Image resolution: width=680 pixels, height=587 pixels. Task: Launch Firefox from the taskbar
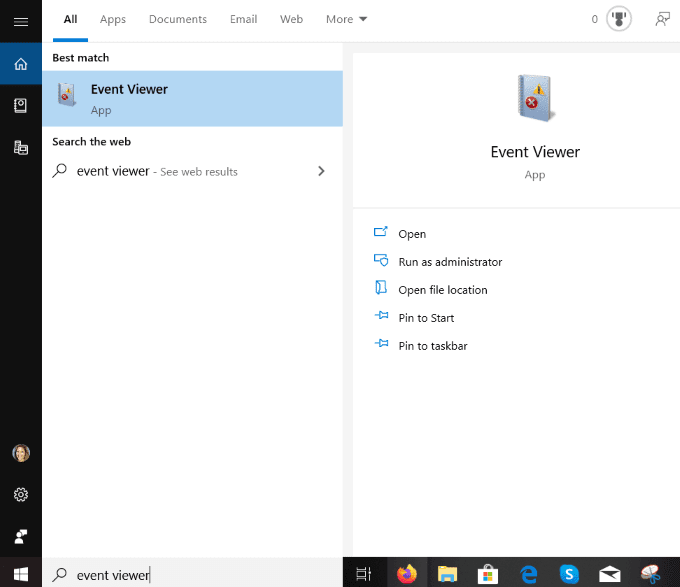pyautogui.click(x=406, y=574)
